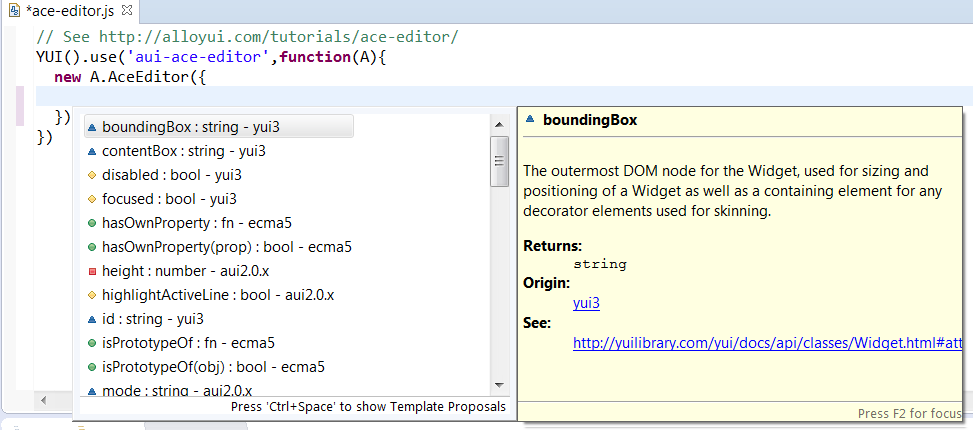This screenshot has height=430, width=973.
Task: Click the 'Press Ctrl+Space to show Template Proposals' text
Action: 369,407
